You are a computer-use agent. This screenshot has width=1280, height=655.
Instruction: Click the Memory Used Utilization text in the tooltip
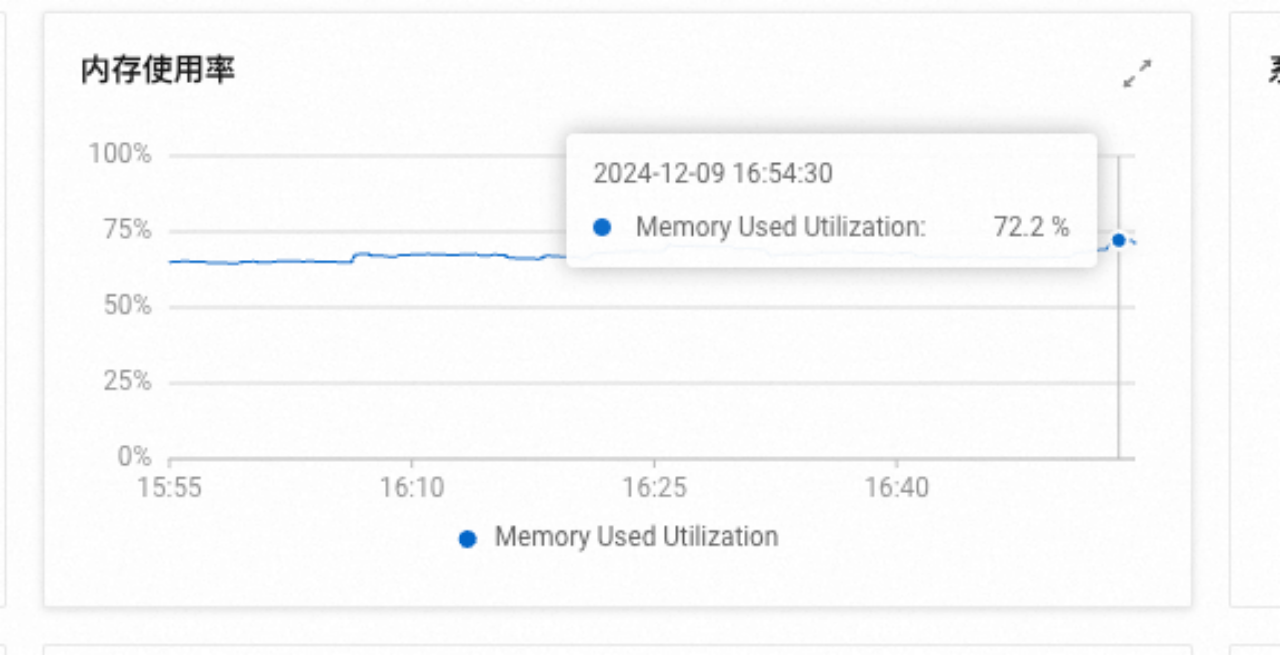click(x=781, y=227)
